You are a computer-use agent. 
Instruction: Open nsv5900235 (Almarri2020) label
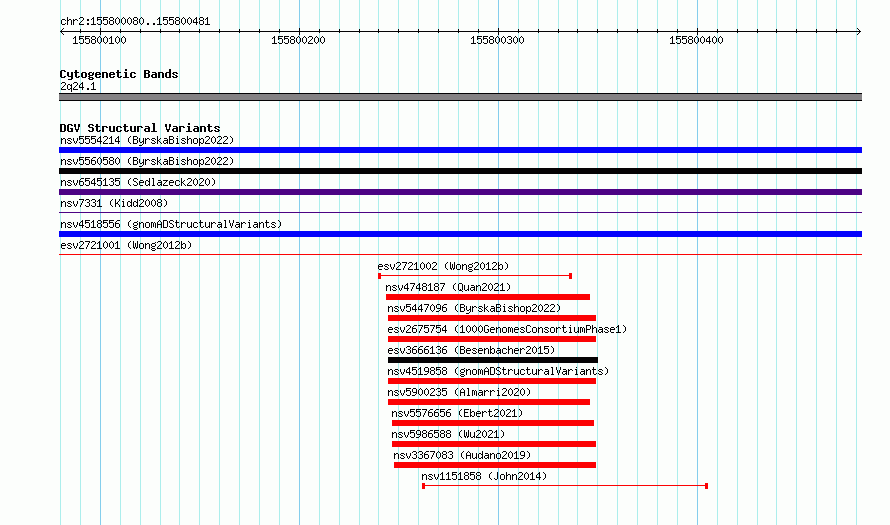[459, 392]
